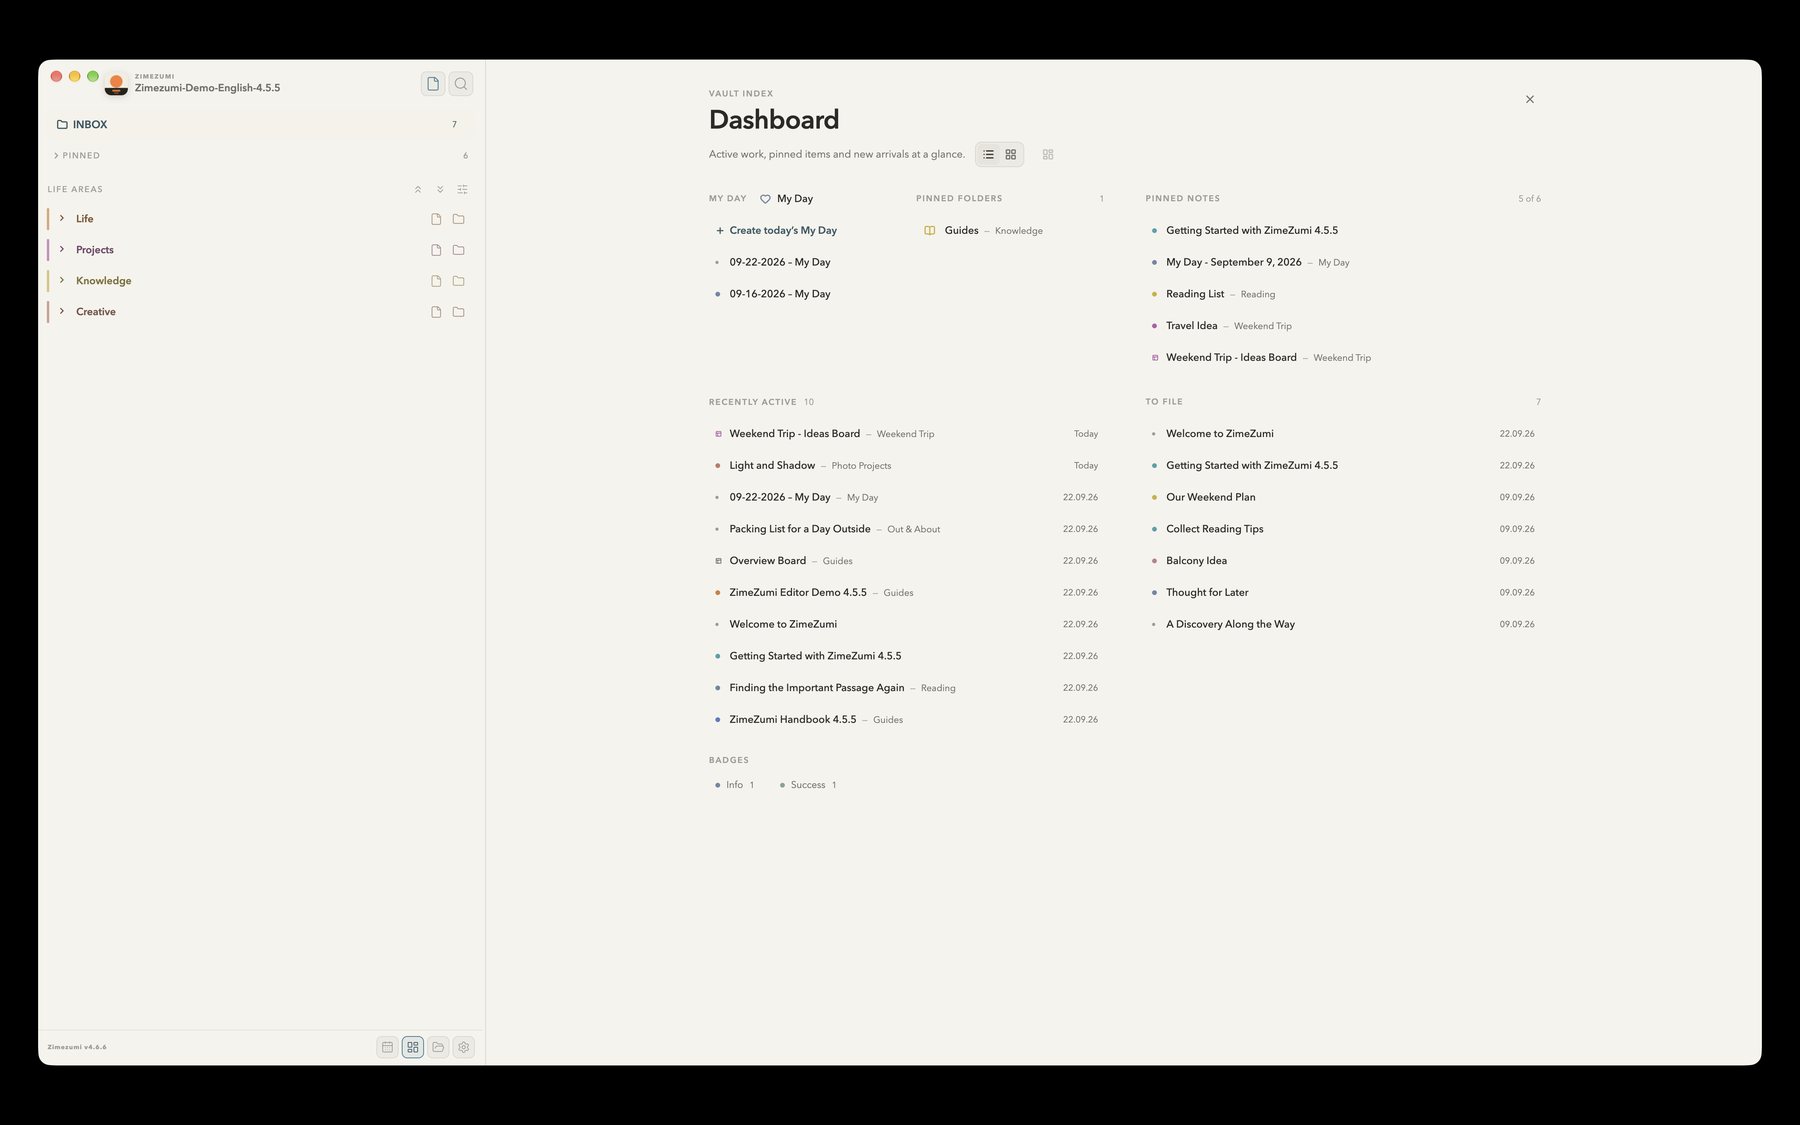
Task: Open the Life Areas settings sliders icon
Action: 462,189
